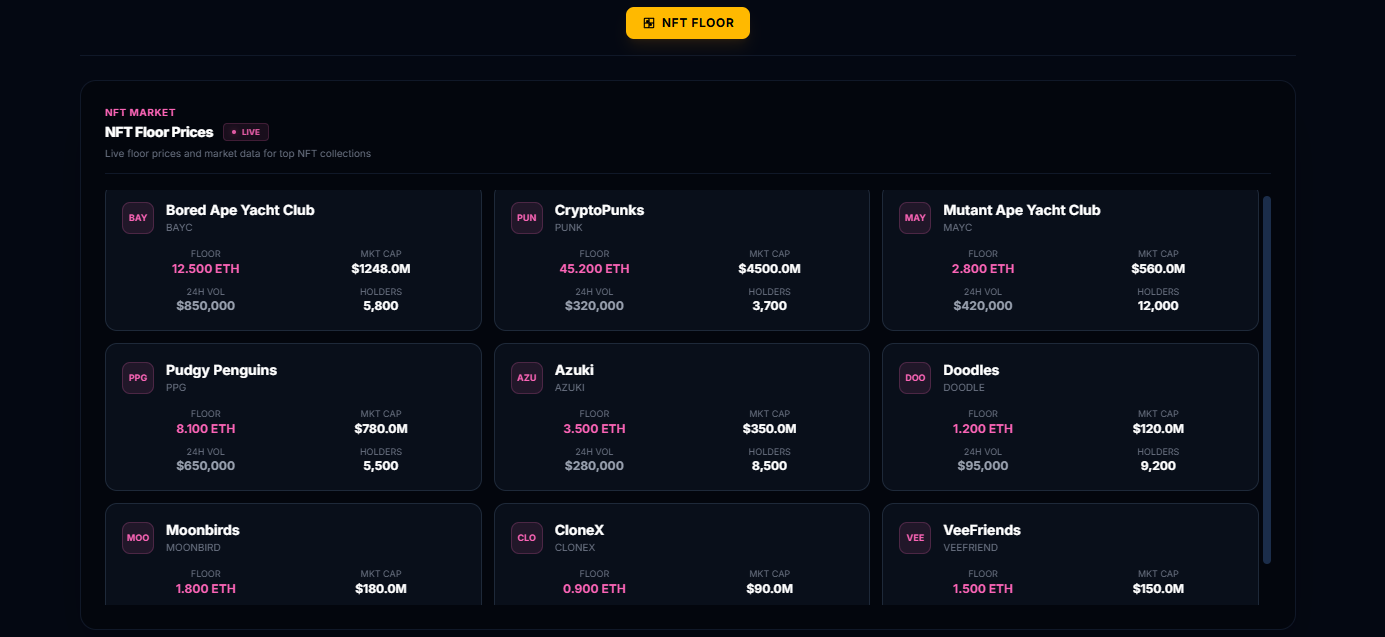Click the LIVE status badge

click(246, 132)
